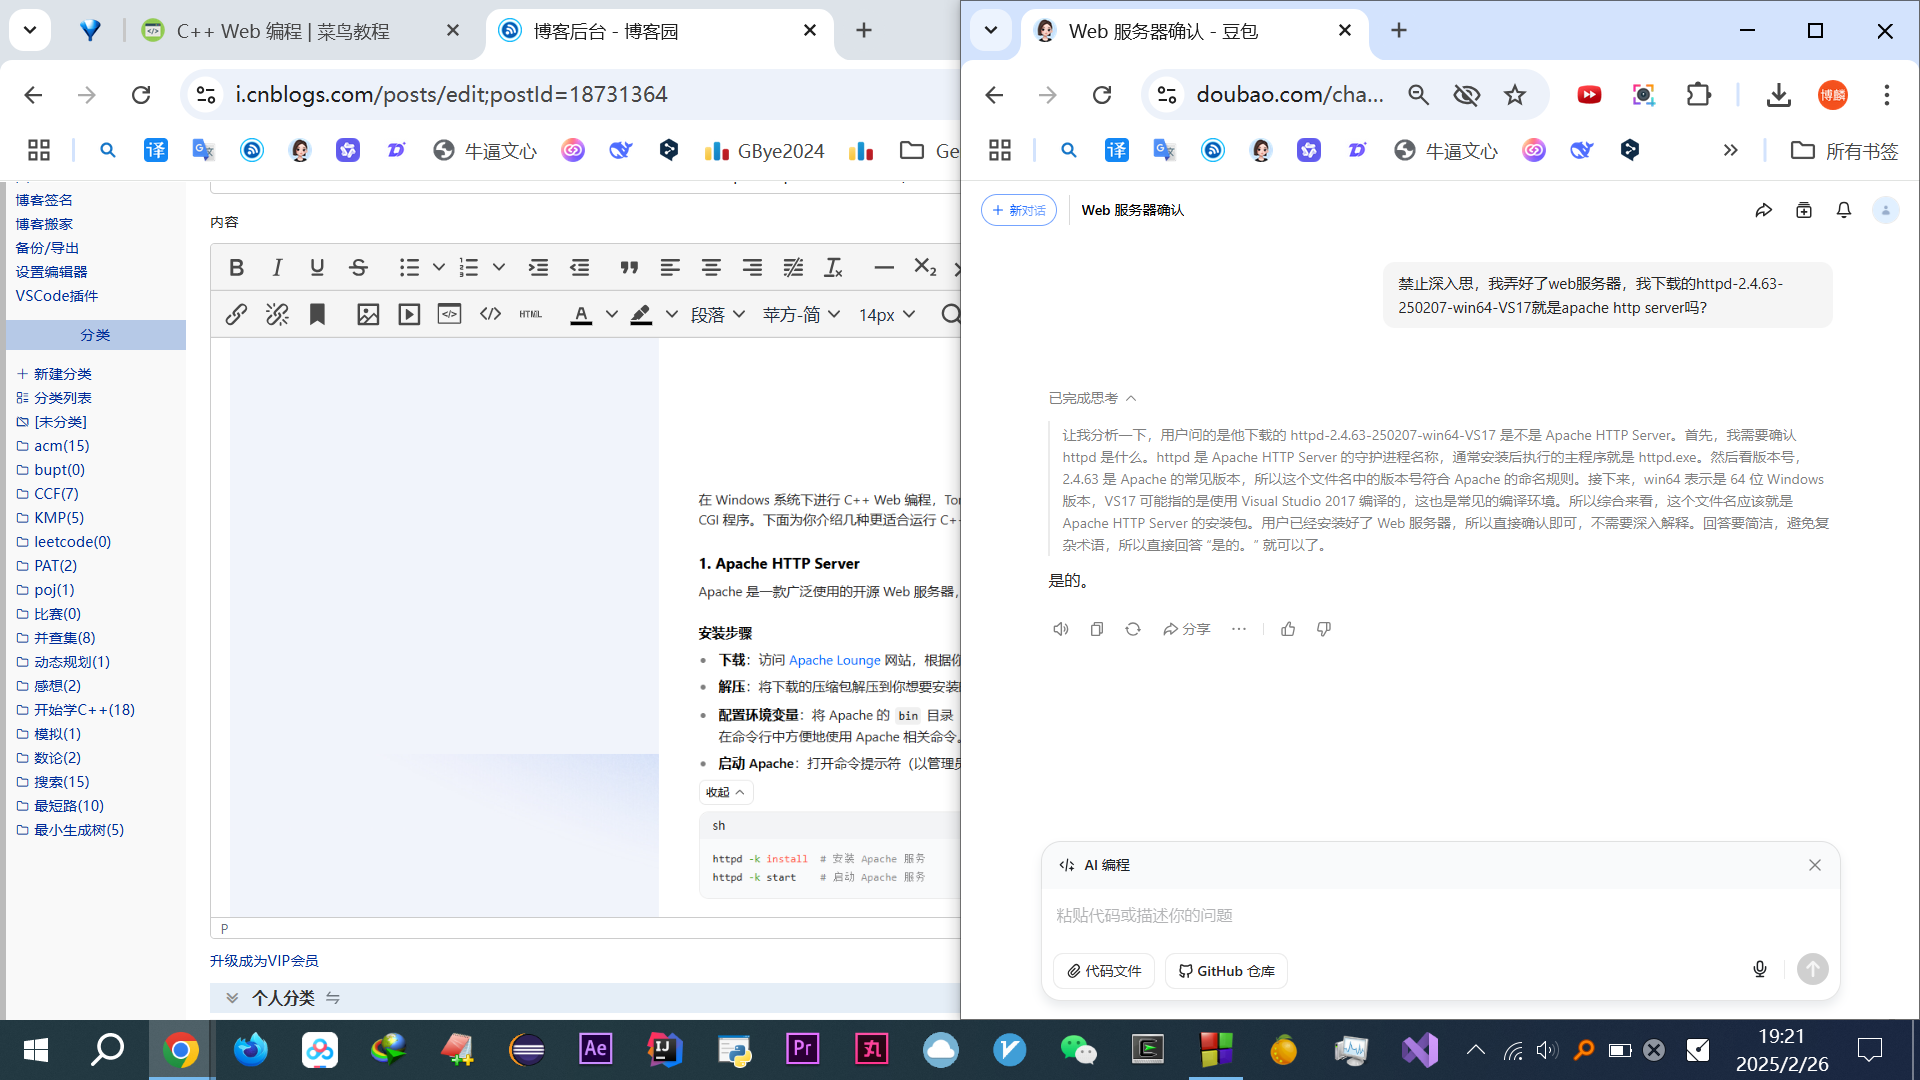Screen dimensions: 1920x1080
Task: Open the text color dropdown arrow
Action: [611, 315]
